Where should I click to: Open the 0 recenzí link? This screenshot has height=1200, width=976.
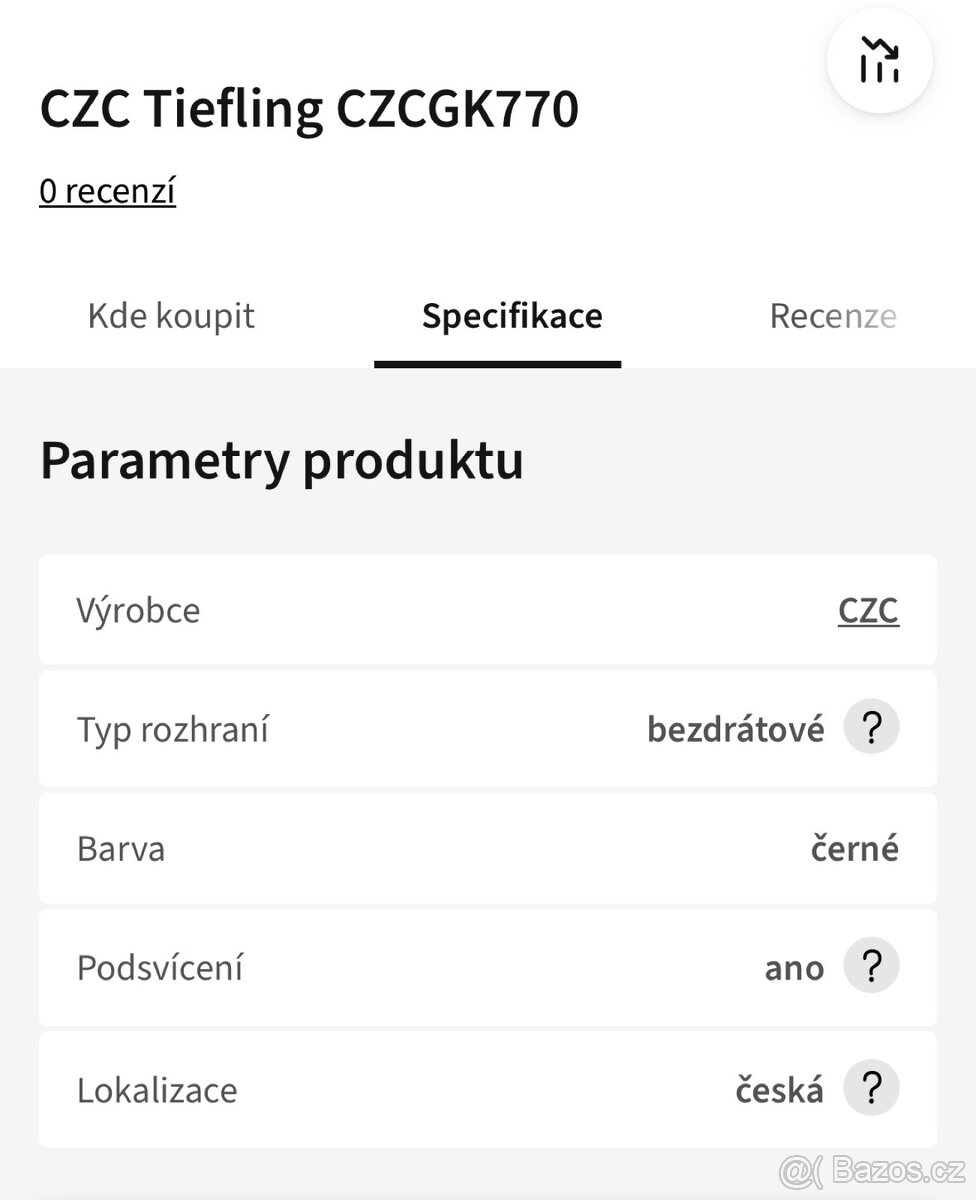coord(107,190)
